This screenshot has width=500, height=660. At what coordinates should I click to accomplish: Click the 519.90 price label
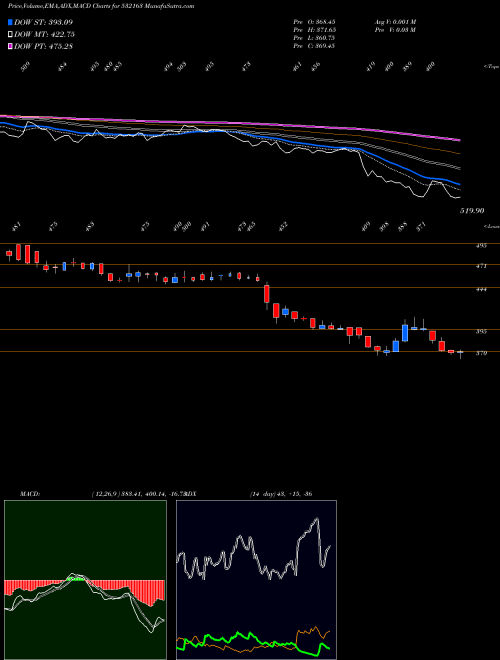click(471, 210)
